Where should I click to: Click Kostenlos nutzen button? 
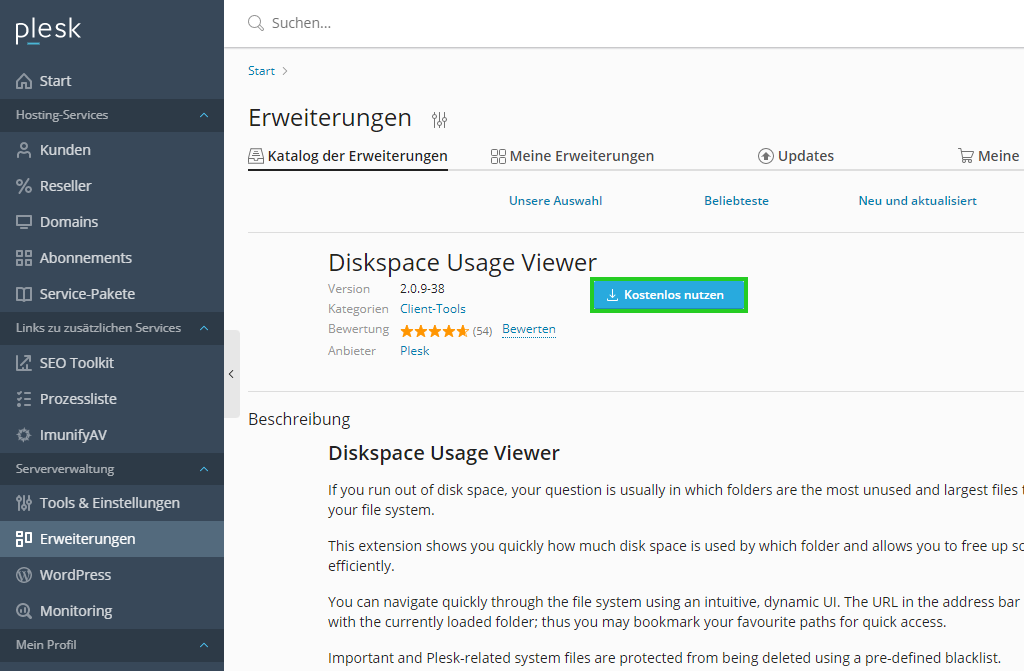coord(669,295)
